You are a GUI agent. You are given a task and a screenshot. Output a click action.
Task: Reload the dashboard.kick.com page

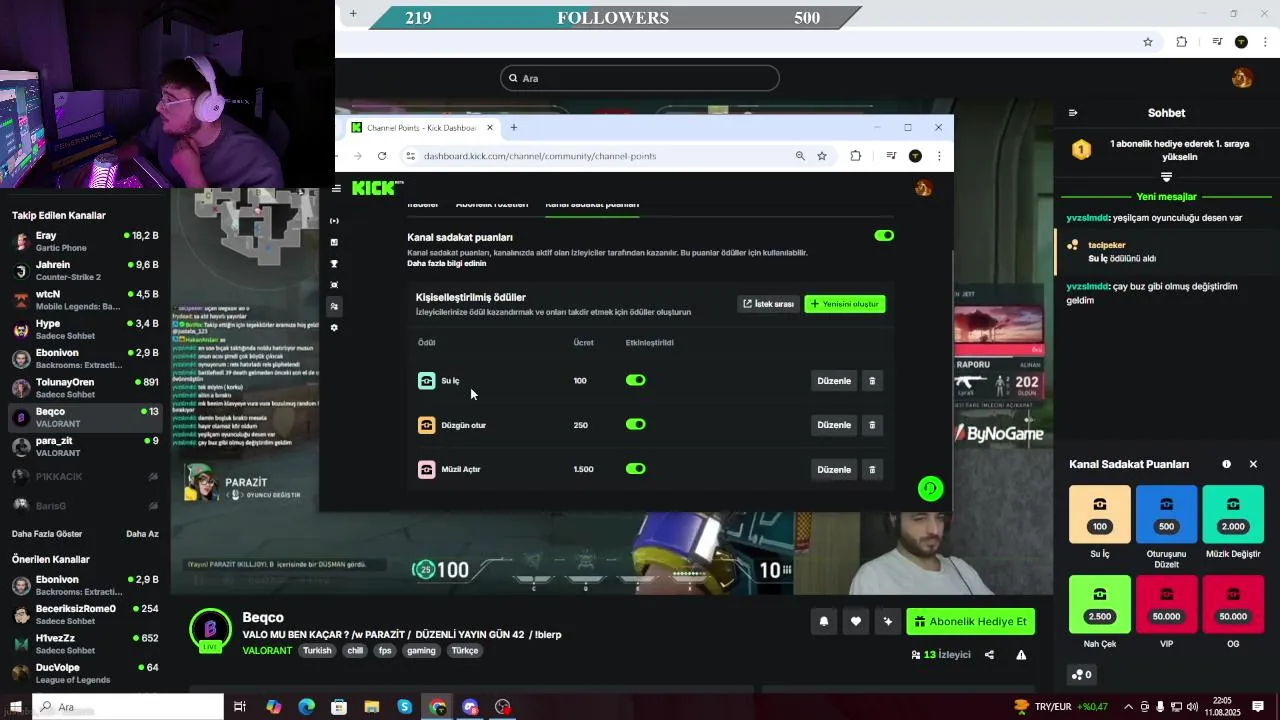click(x=382, y=156)
